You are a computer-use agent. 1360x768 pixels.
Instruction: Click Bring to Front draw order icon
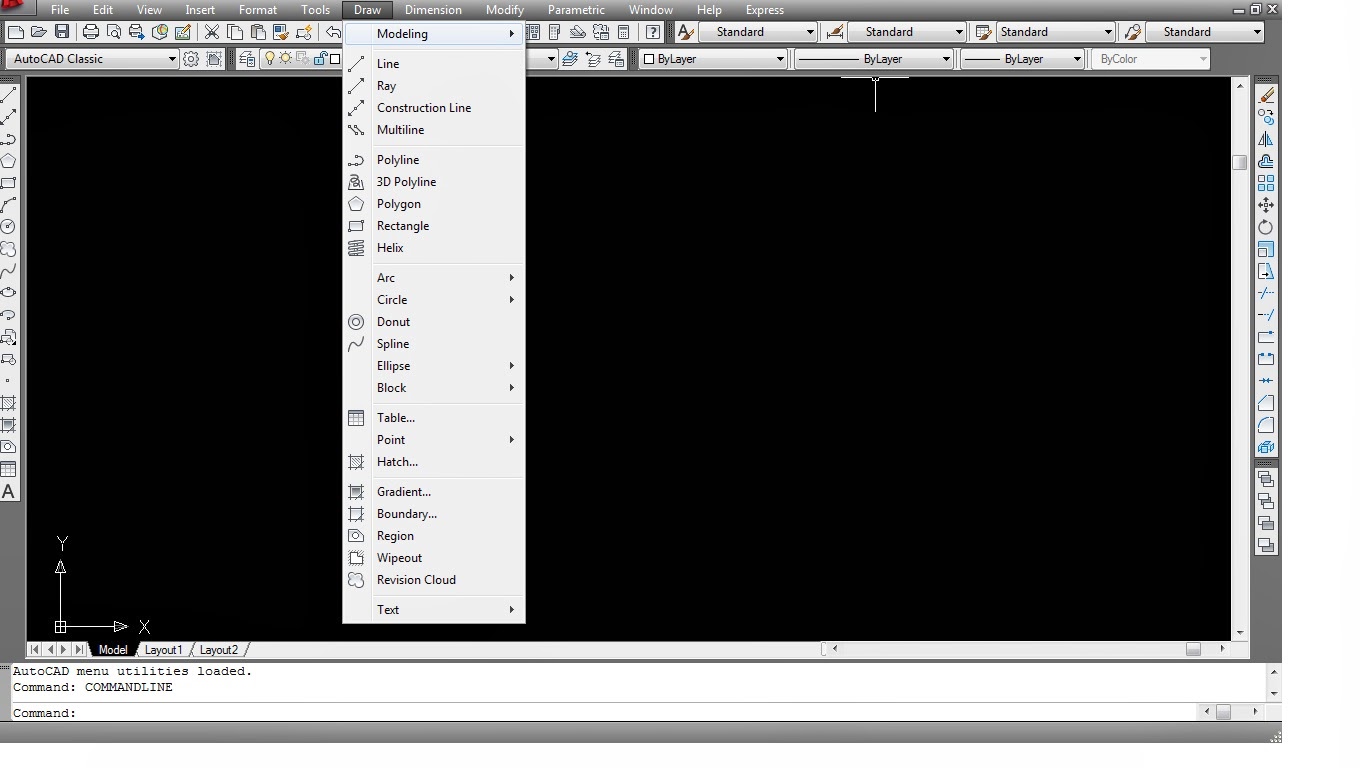pyautogui.click(x=1266, y=479)
